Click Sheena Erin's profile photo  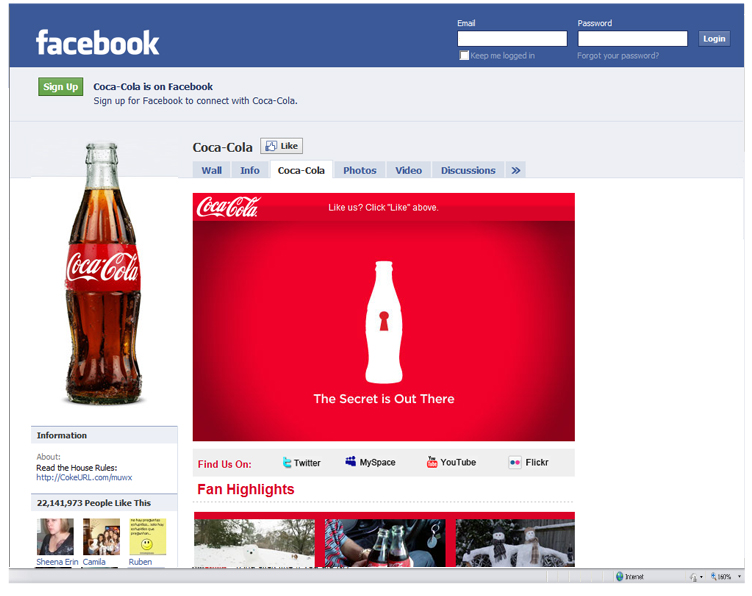tap(56, 537)
